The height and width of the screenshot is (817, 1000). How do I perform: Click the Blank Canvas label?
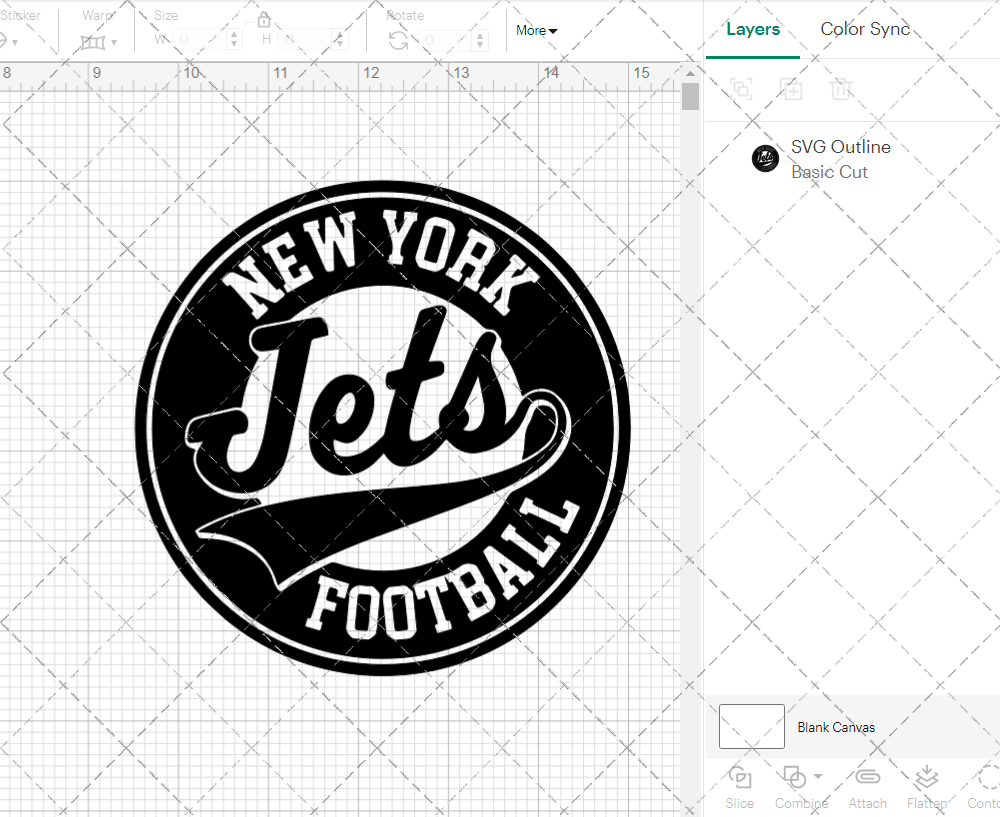[x=836, y=727]
